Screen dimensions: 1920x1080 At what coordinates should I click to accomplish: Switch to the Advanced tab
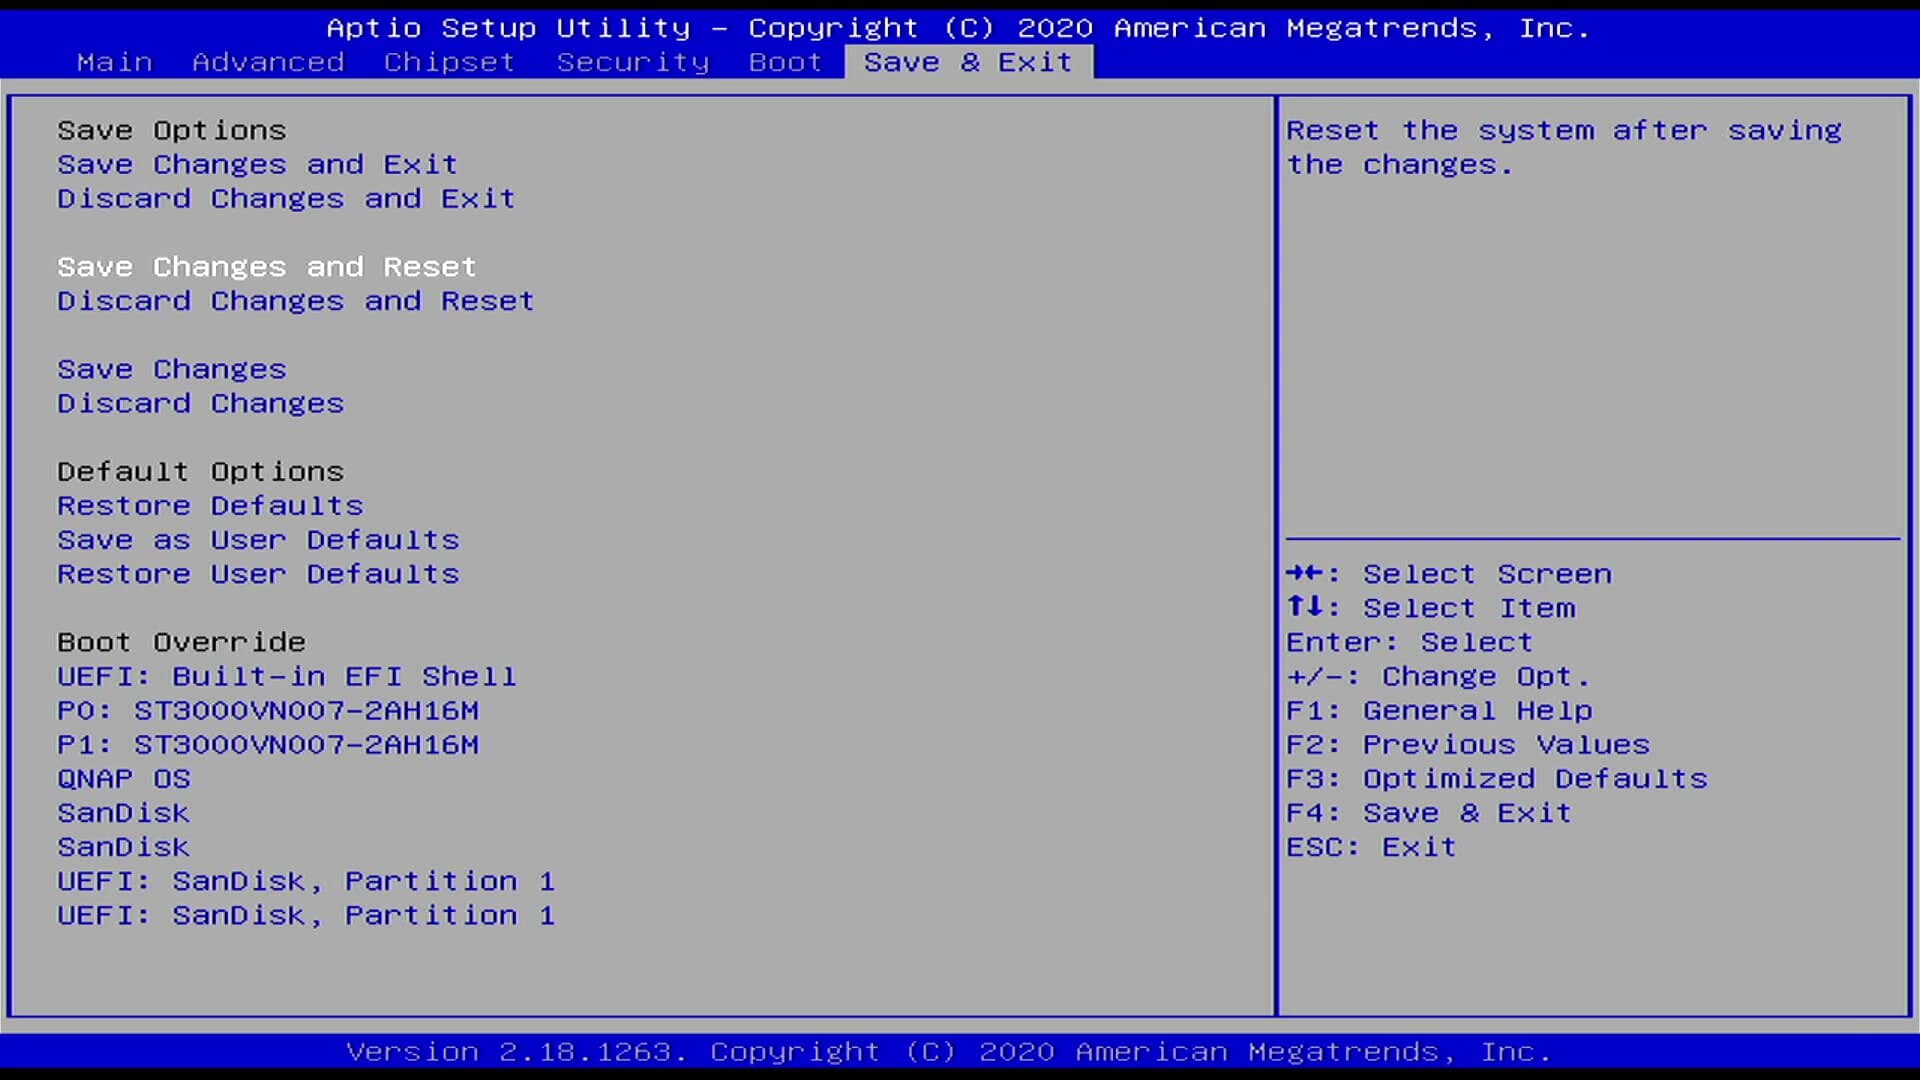click(x=268, y=62)
